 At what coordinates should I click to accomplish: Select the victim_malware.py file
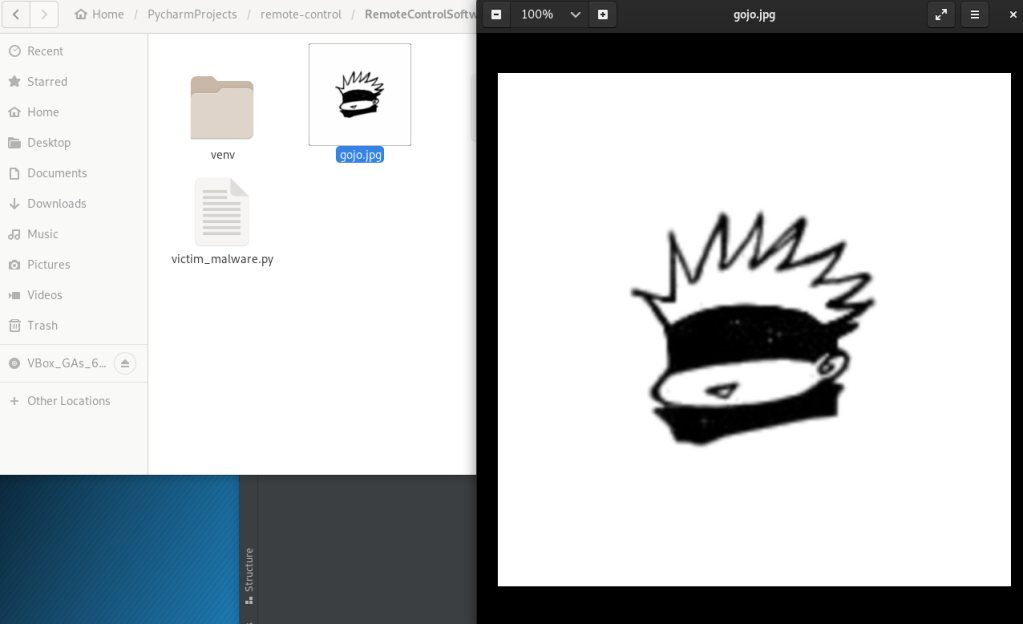222,214
